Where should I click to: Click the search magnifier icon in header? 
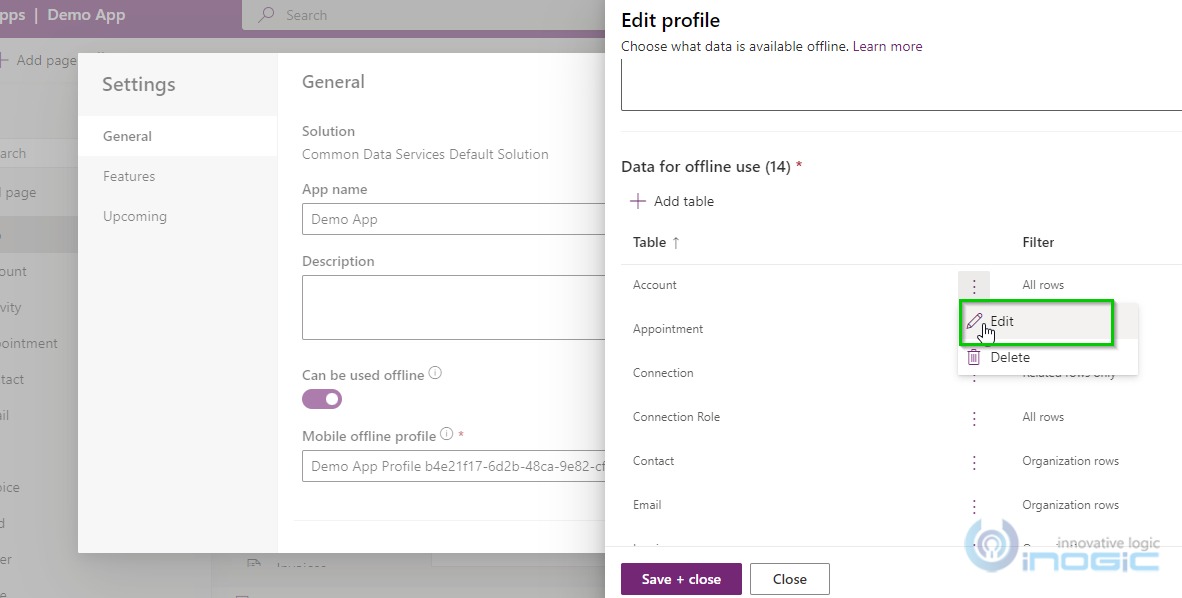pyautogui.click(x=266, y=15)
